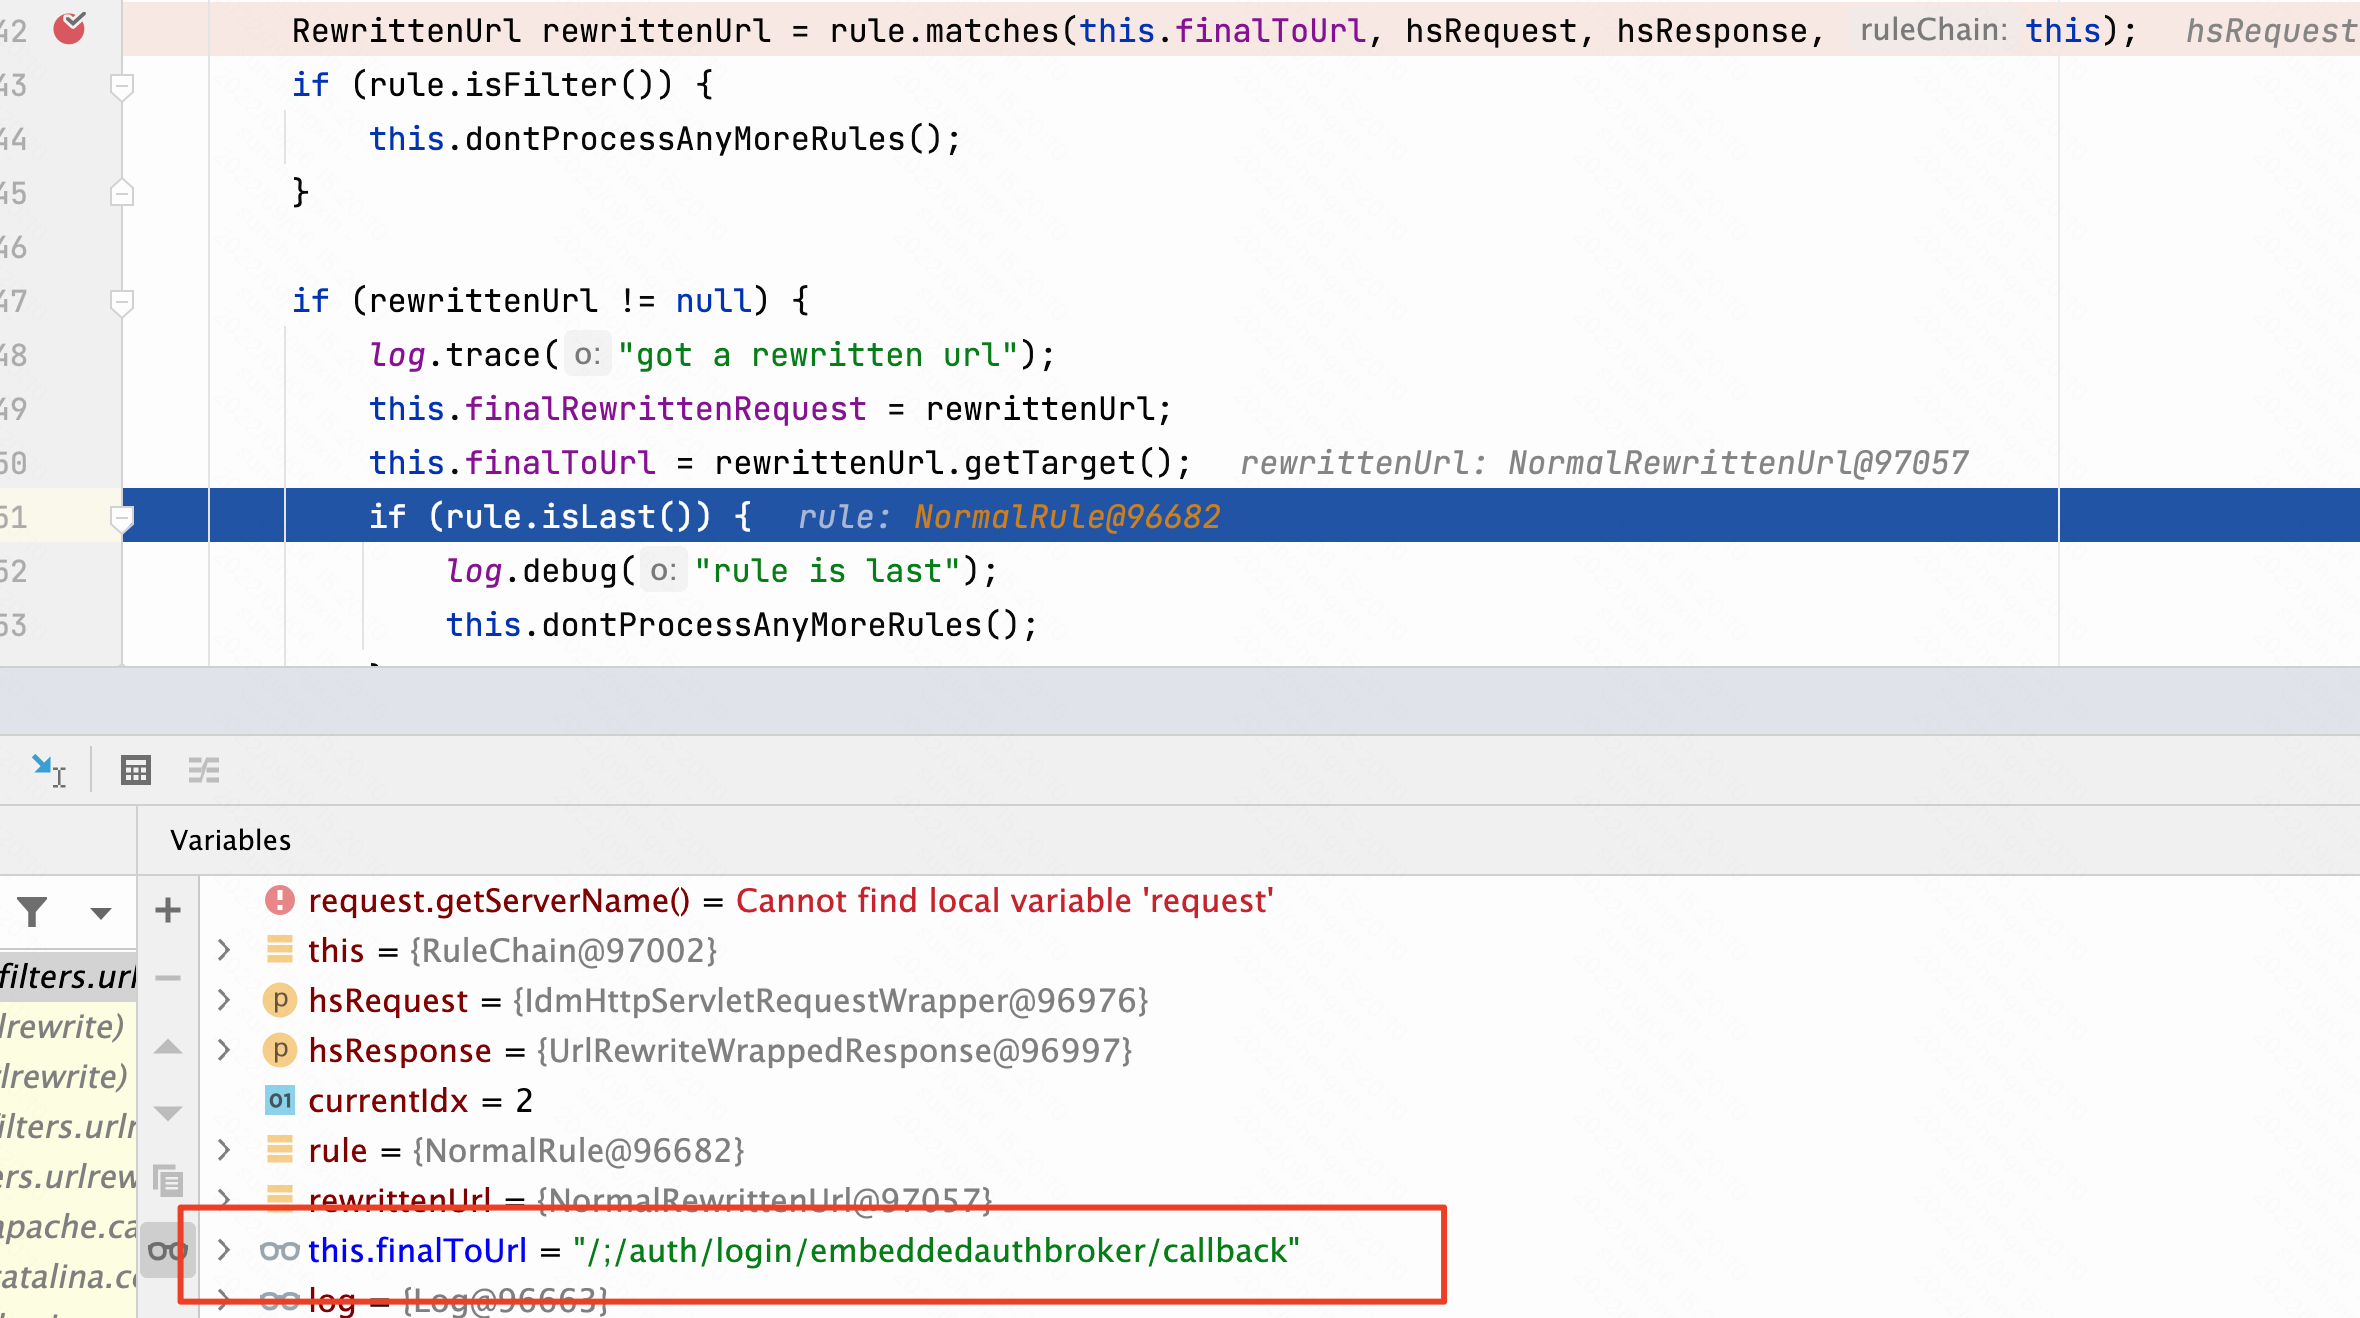Click the parameter icon beside hsRequest
2360x1318 pixels.
coord(280,1000)
